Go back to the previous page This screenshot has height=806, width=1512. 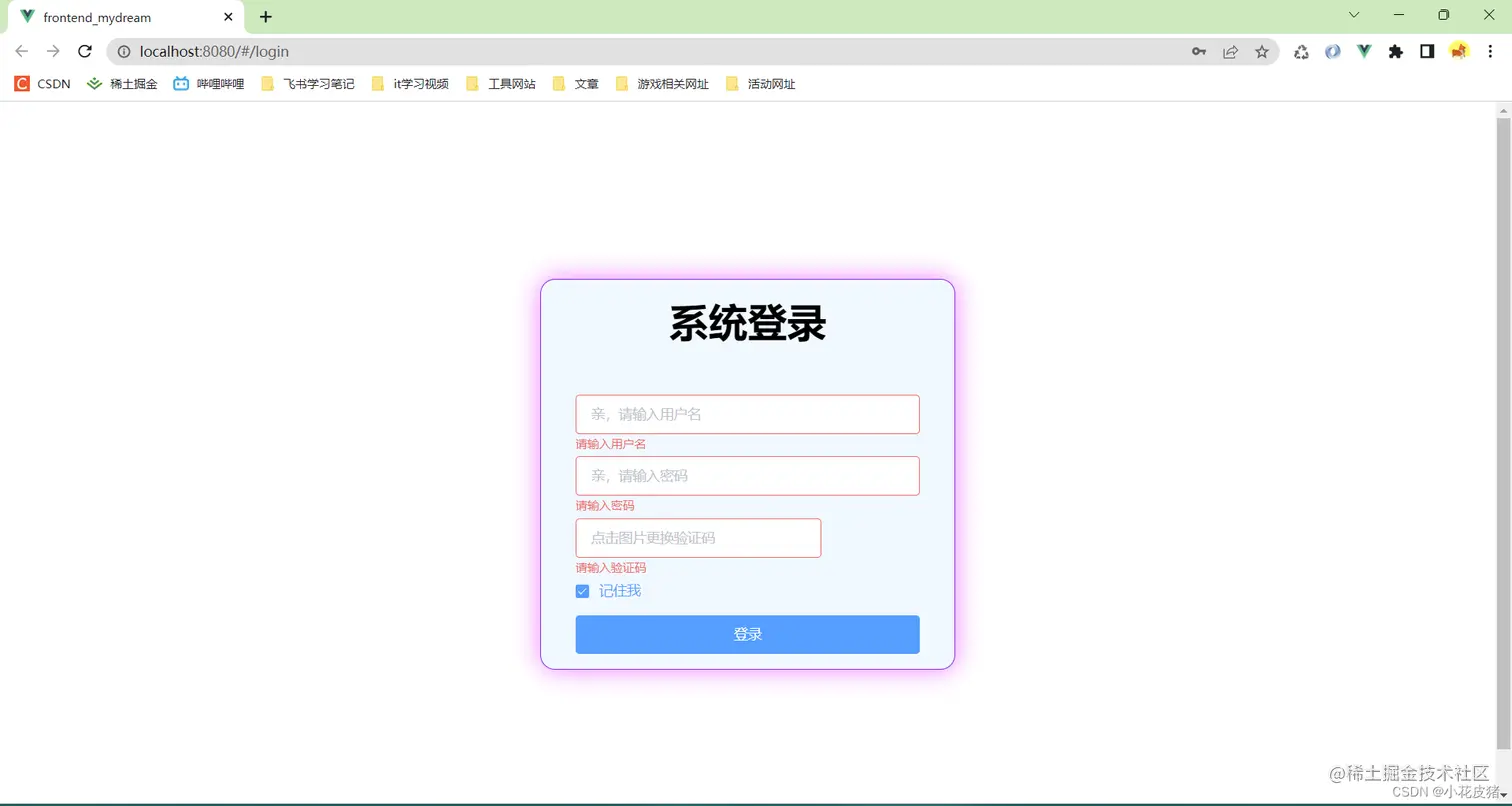click(22, 51)
